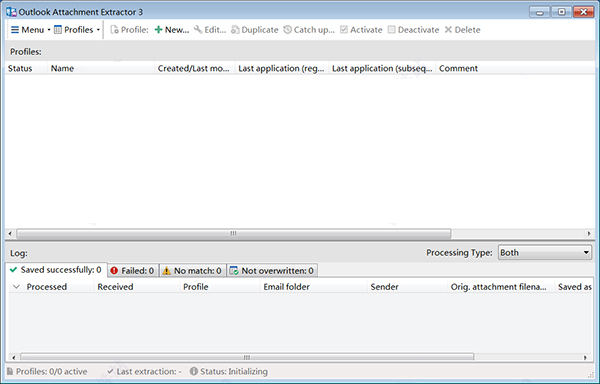Click the log scroll left arrow

13,358
